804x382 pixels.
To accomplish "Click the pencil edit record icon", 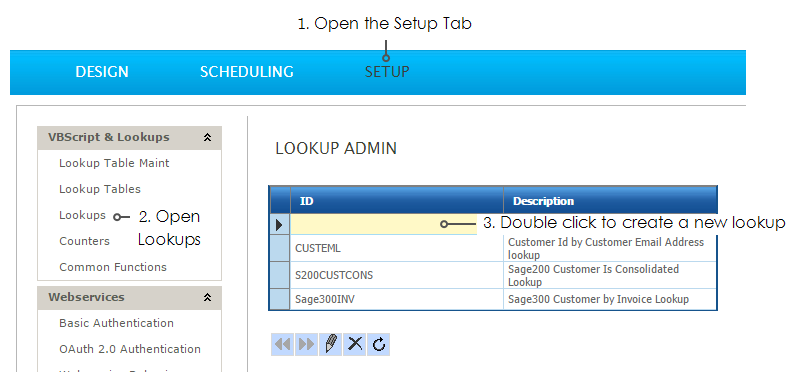I will pyautogui.click(x=331, y=344).
